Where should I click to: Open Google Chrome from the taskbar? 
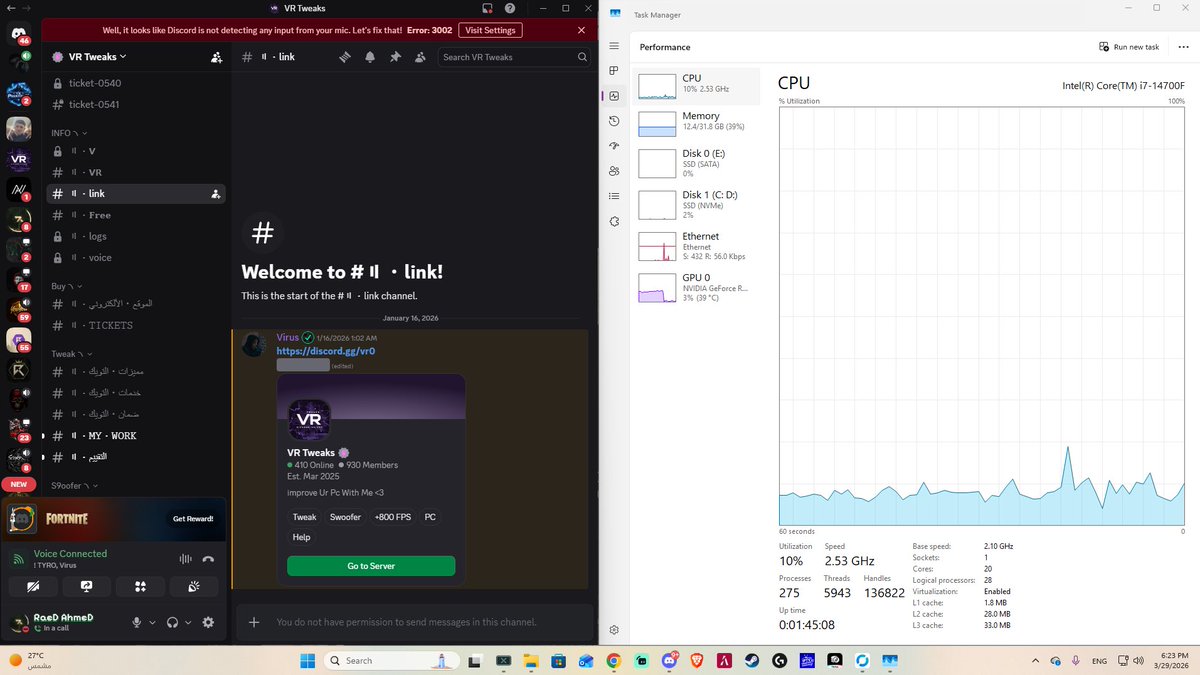pos(613,660)
